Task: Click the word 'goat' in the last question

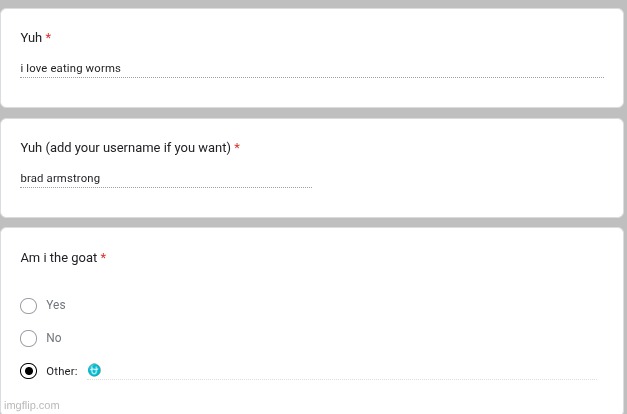Action: click(x=85, y=258)
